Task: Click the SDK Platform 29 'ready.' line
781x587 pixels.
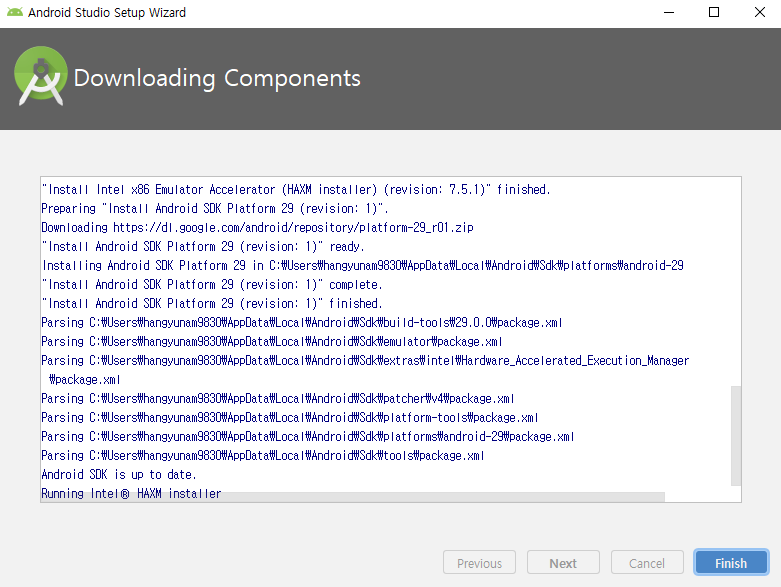Action: (203, 246)
